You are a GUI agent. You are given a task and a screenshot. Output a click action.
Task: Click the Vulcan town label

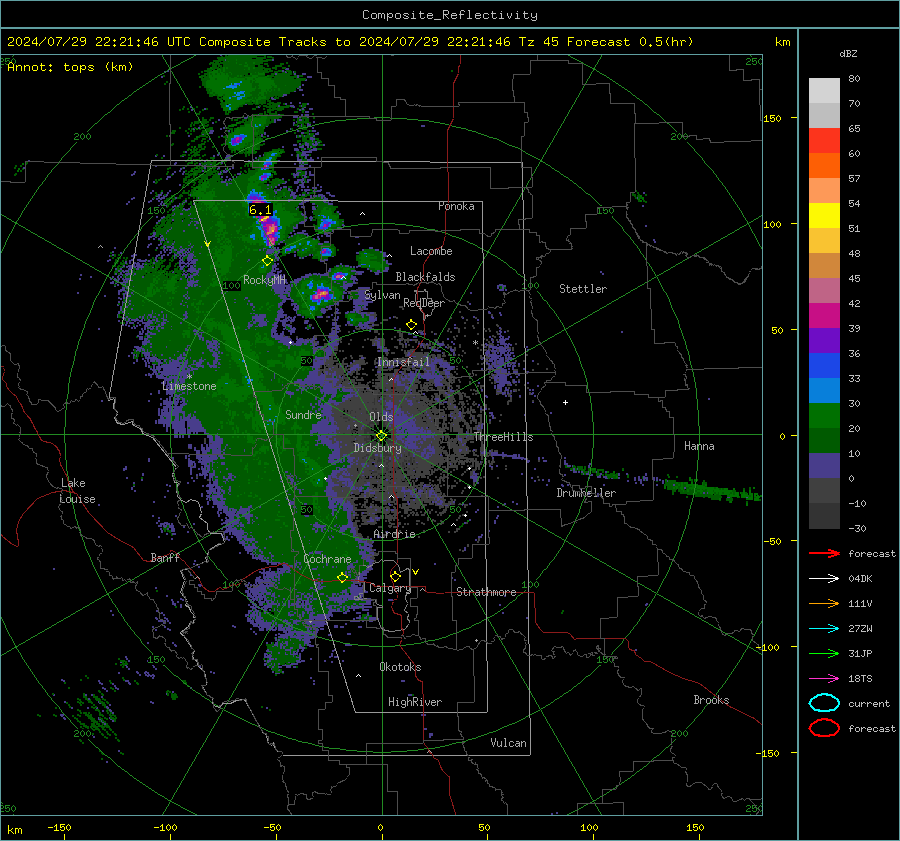pos(508,743)
